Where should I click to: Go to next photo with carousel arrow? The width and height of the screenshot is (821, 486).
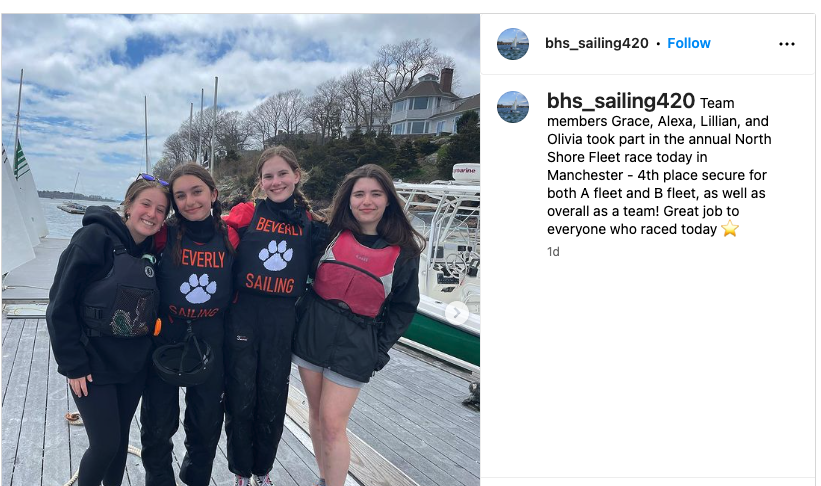(x=457, y=313)
